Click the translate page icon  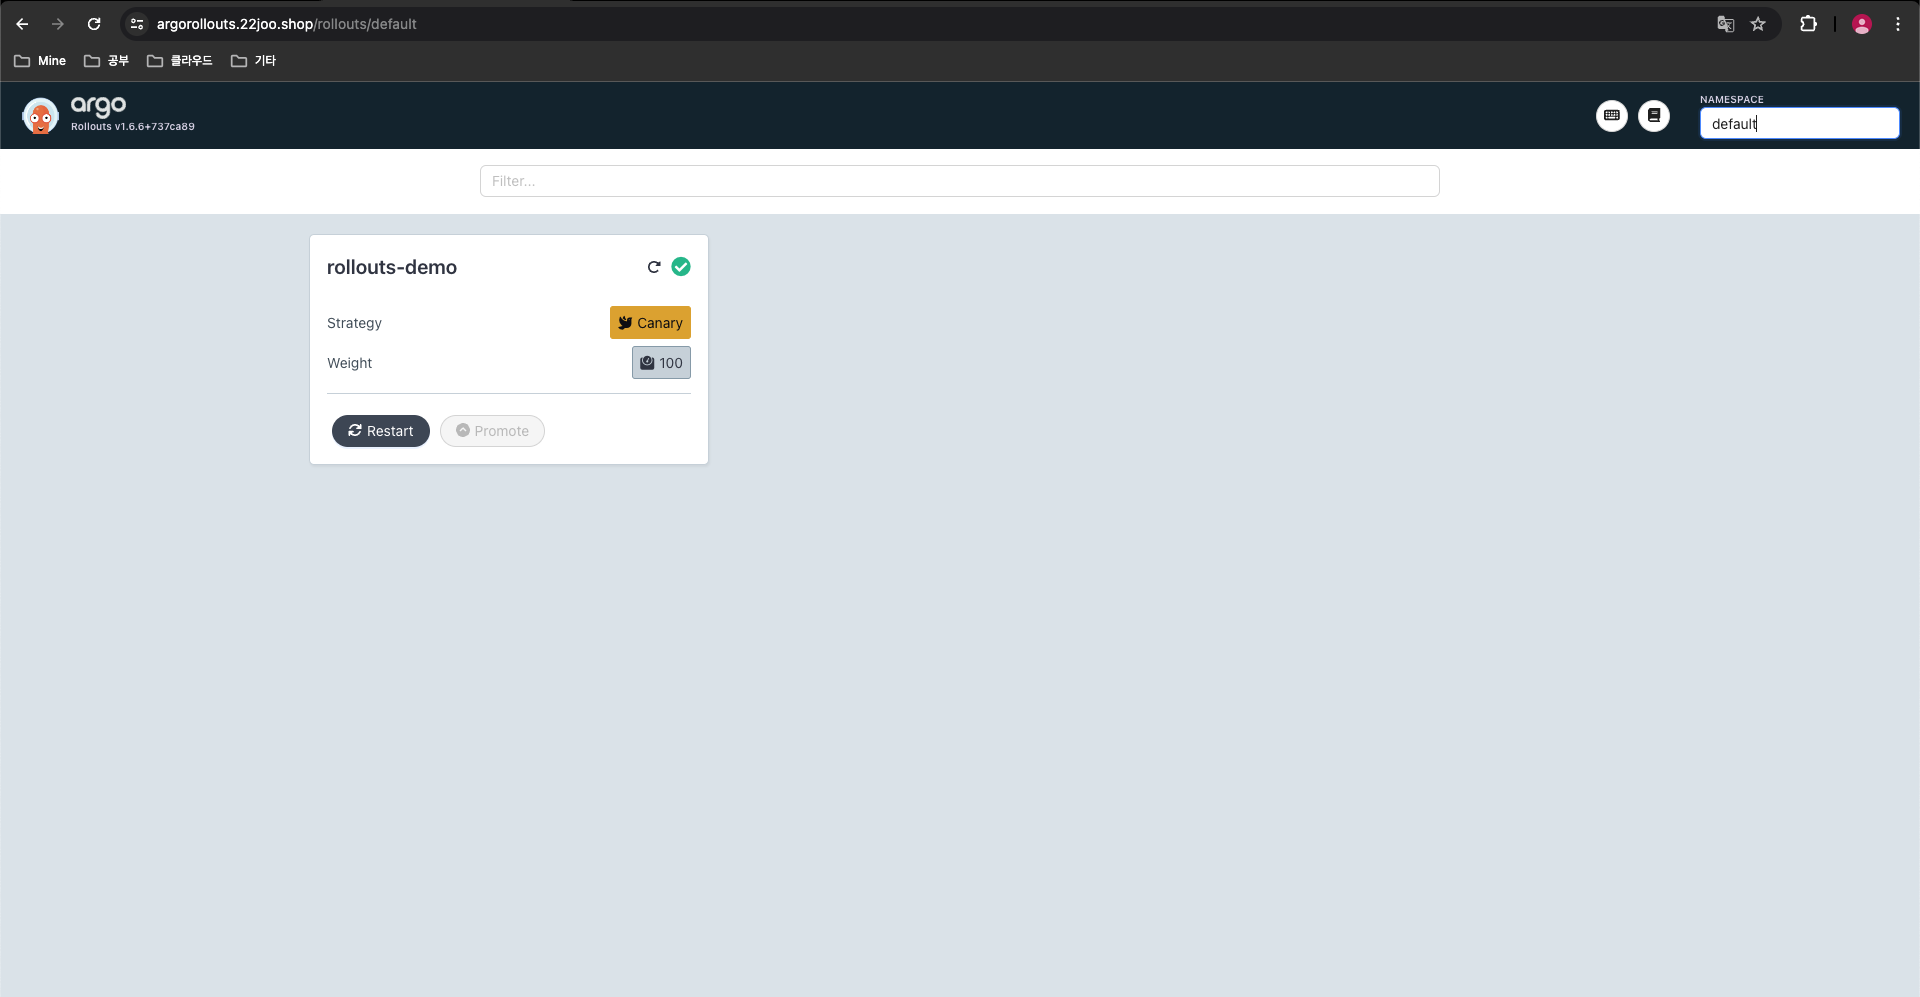1725,24
